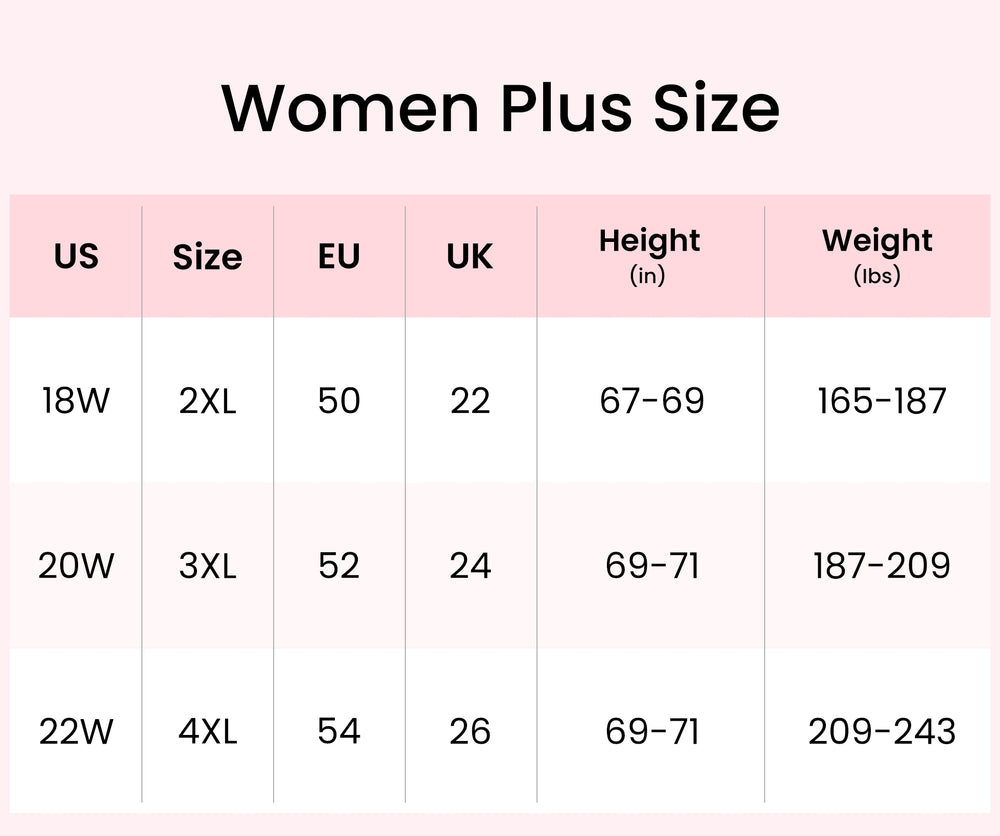The width and height of the screenshot is (1000, 836).
Task: Click the Height (in) column header
Action: pyautogui.click(x=649, y=255)
